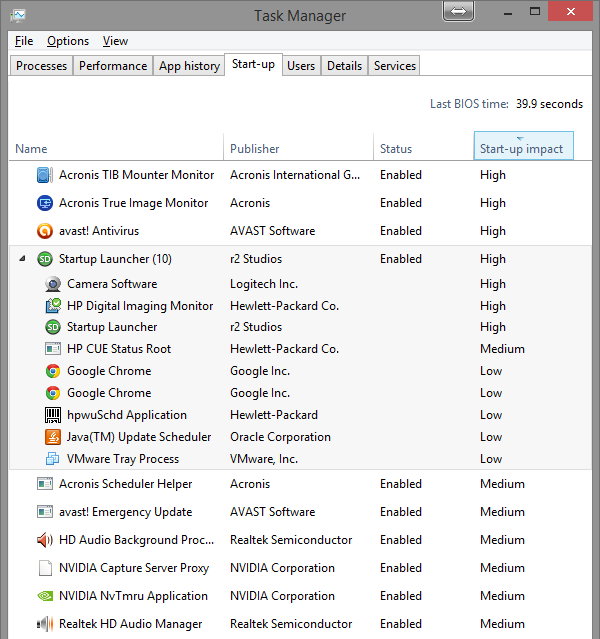The width and height of the screenshot is (600, 639).
Task: Select the Start-up tab
Action: pyautogui.click(x=253, y=64)
